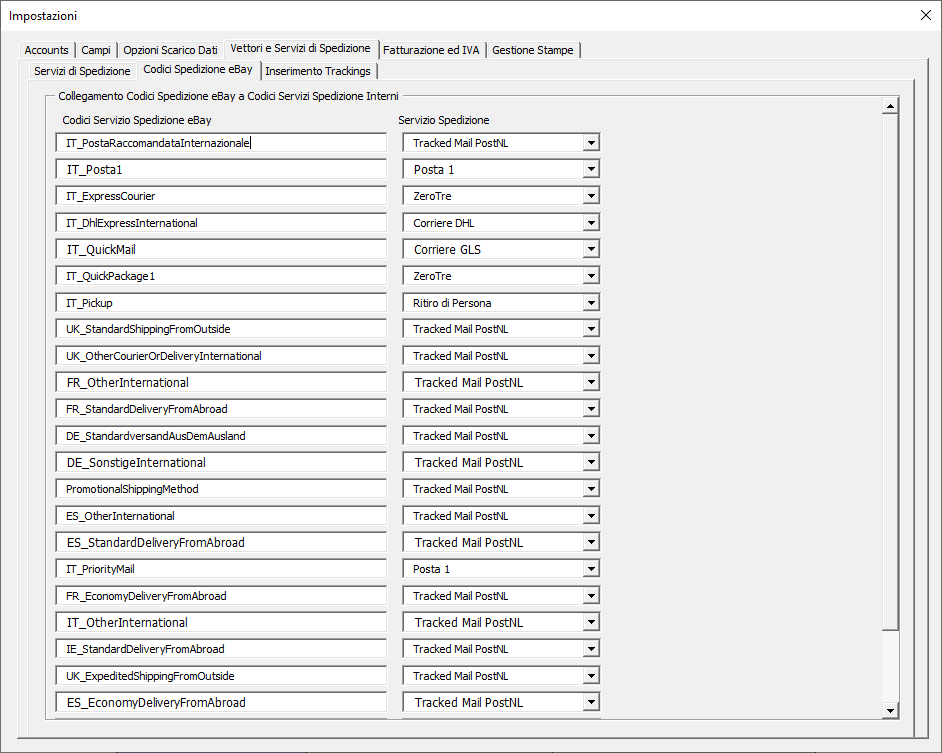This screenshot has height=753, width=942.
Task: Select the IT_QuickPackage1 code field
Action: [x=221, y=276]
